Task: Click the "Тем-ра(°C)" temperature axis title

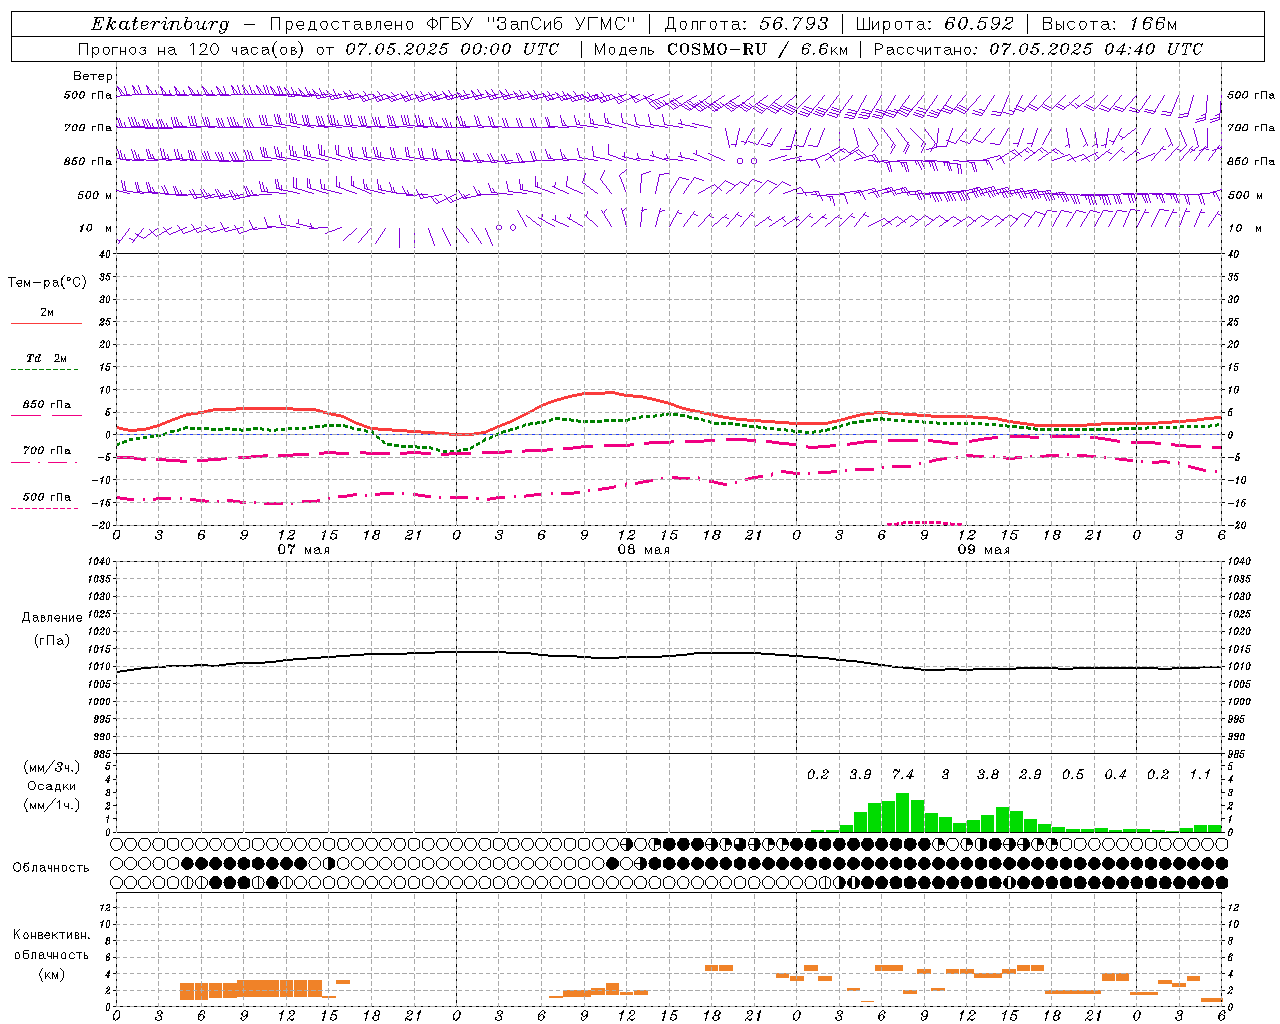Action: (47, 283)
